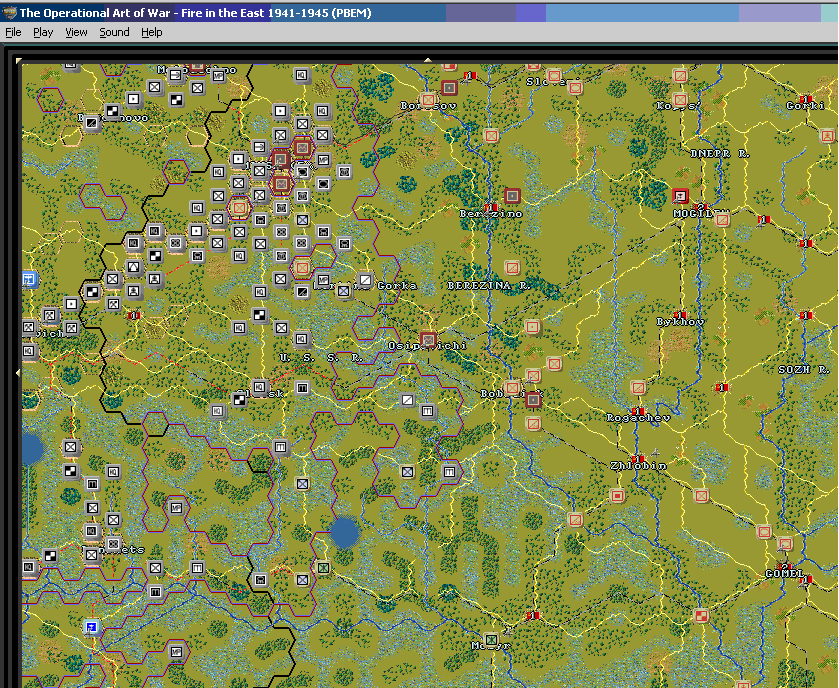Screen dimensions: 839x688
Task: Select the blue flag counter near the bottom-left
Action: (92, 626)
